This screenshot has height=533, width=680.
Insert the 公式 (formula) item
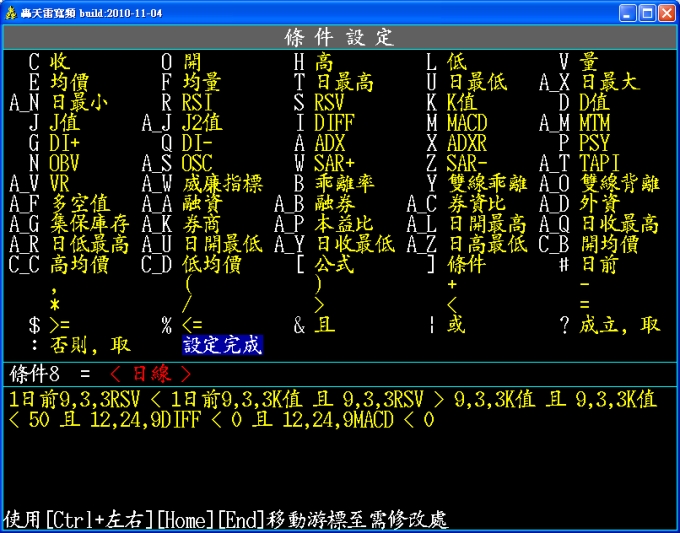click(x=334, y=265)
